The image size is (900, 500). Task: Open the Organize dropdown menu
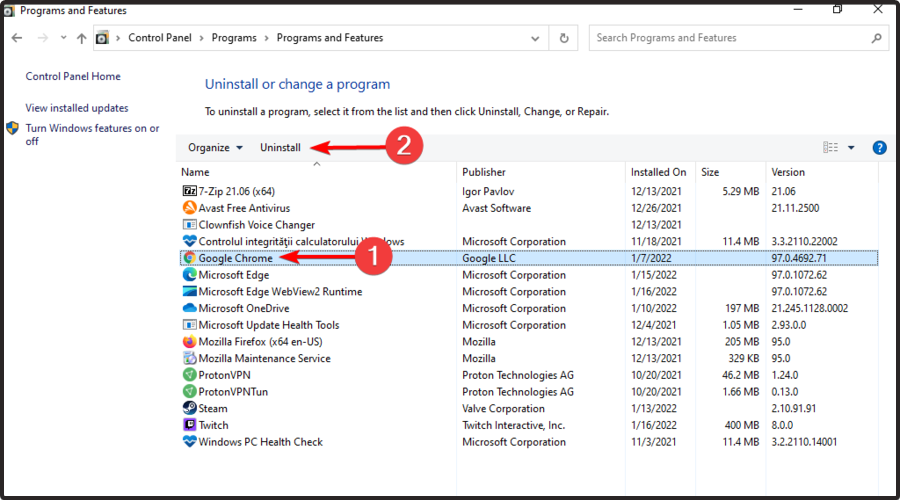coord(215,148)
